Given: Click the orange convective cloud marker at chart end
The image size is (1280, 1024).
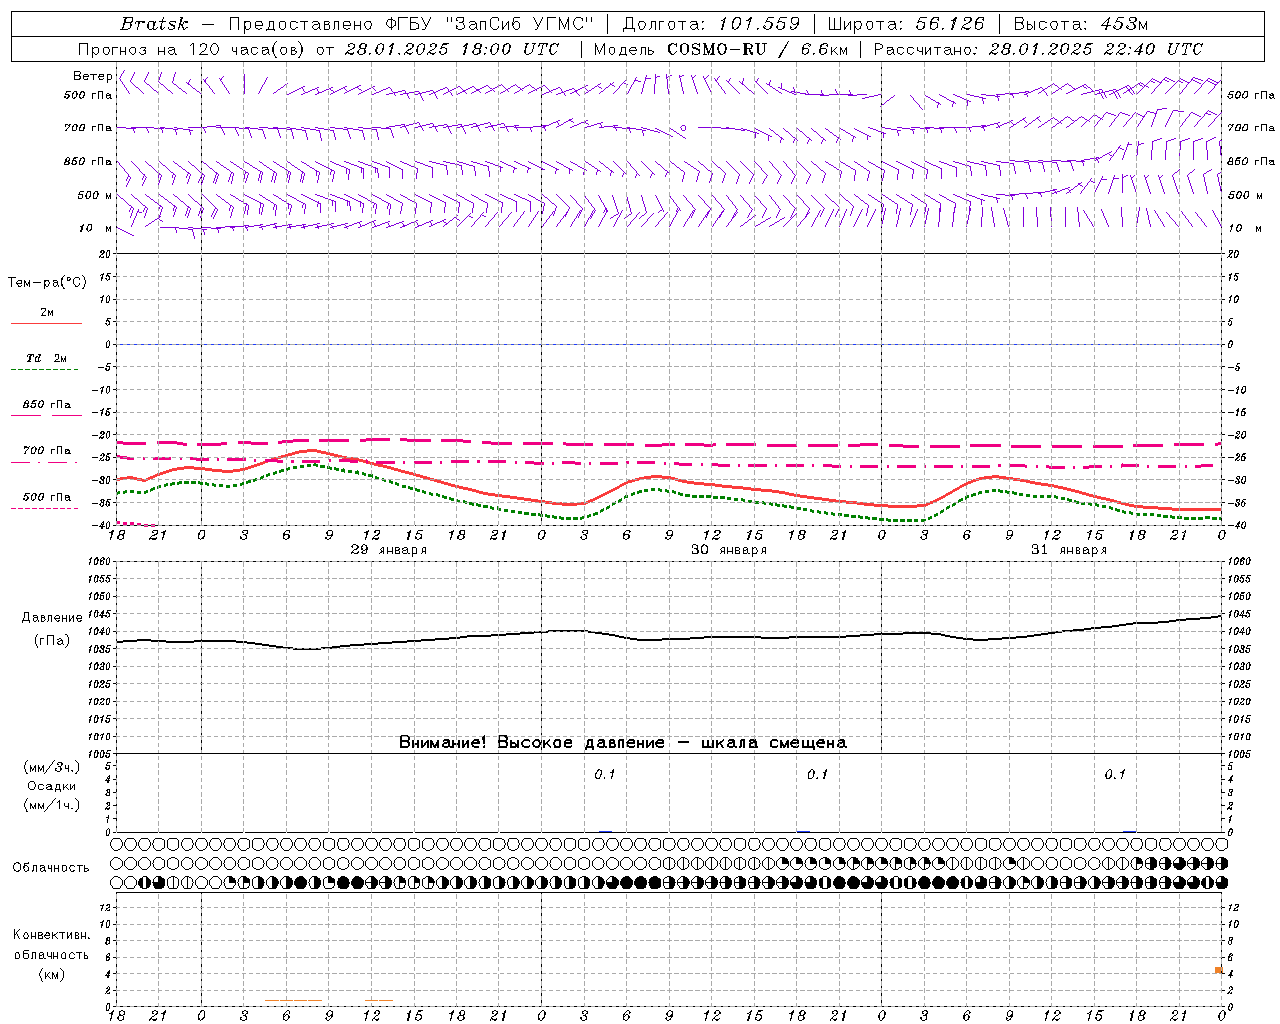Looking at the screenshot, I should coord(1219,970).
